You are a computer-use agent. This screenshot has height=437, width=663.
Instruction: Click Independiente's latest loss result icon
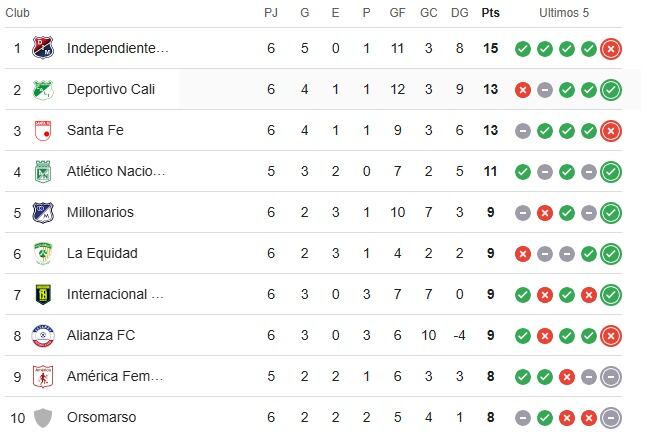[611, 48]
